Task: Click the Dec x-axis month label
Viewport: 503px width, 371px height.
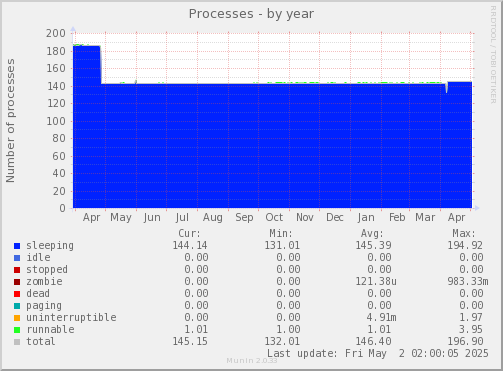Action: coord(335,217)
